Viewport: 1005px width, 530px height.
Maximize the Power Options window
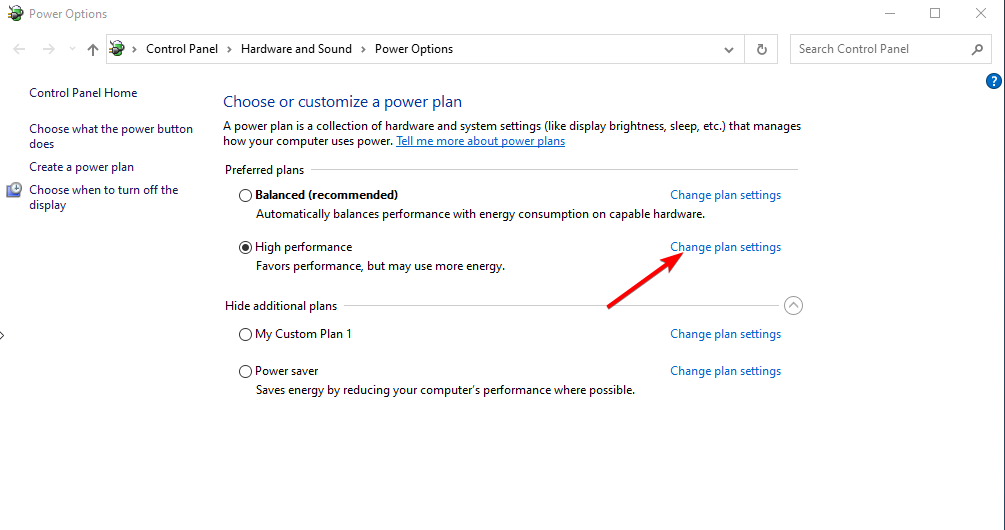coord(935,13)
